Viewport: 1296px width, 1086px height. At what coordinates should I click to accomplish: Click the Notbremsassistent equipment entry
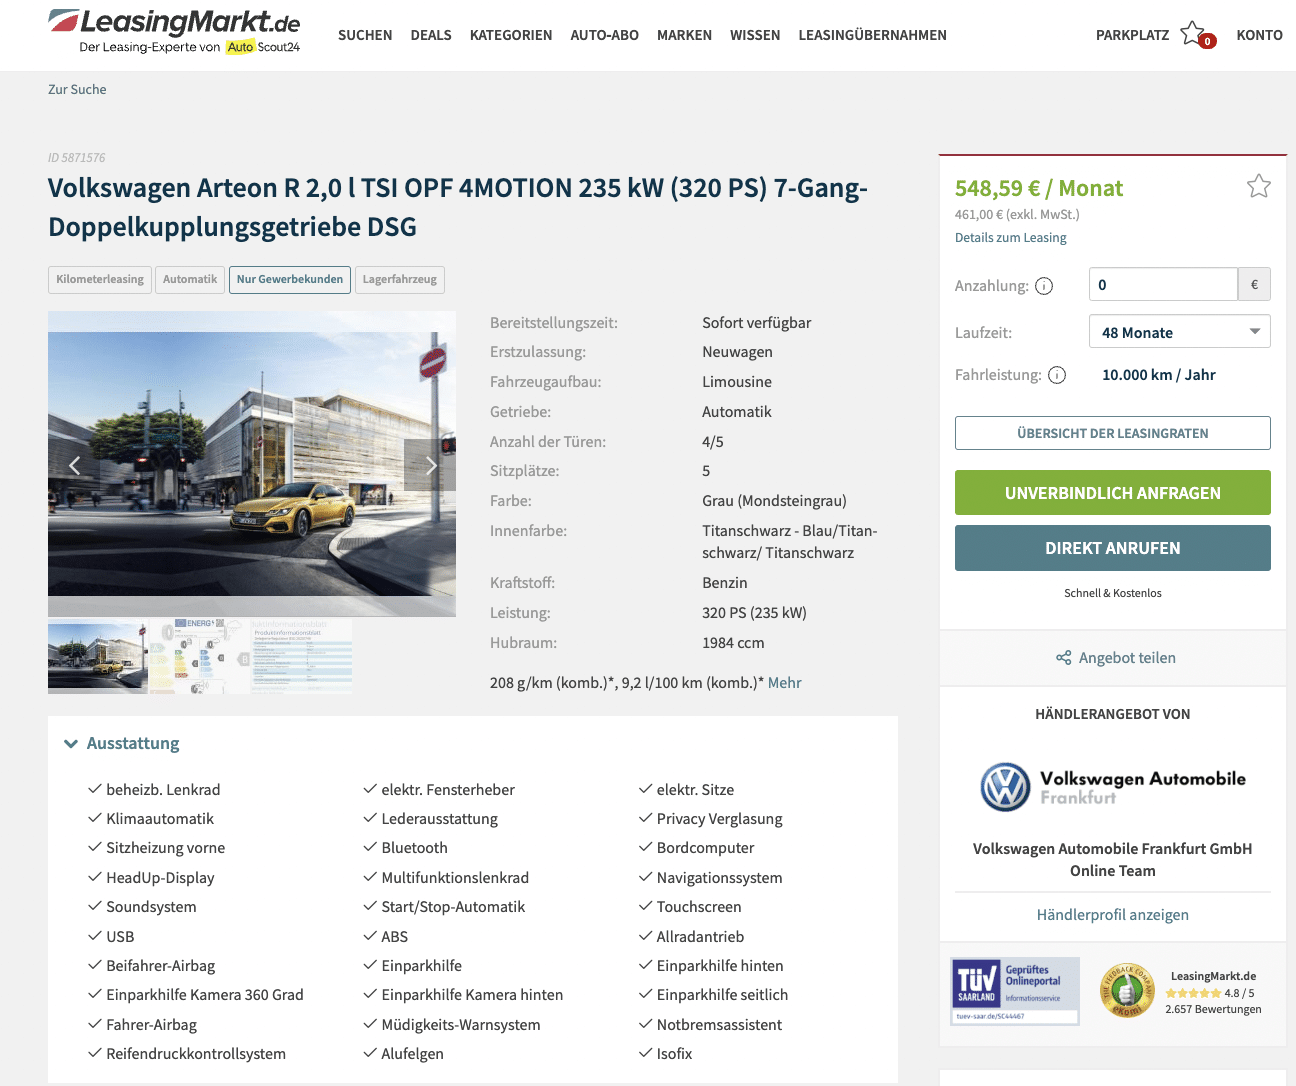719,1025
